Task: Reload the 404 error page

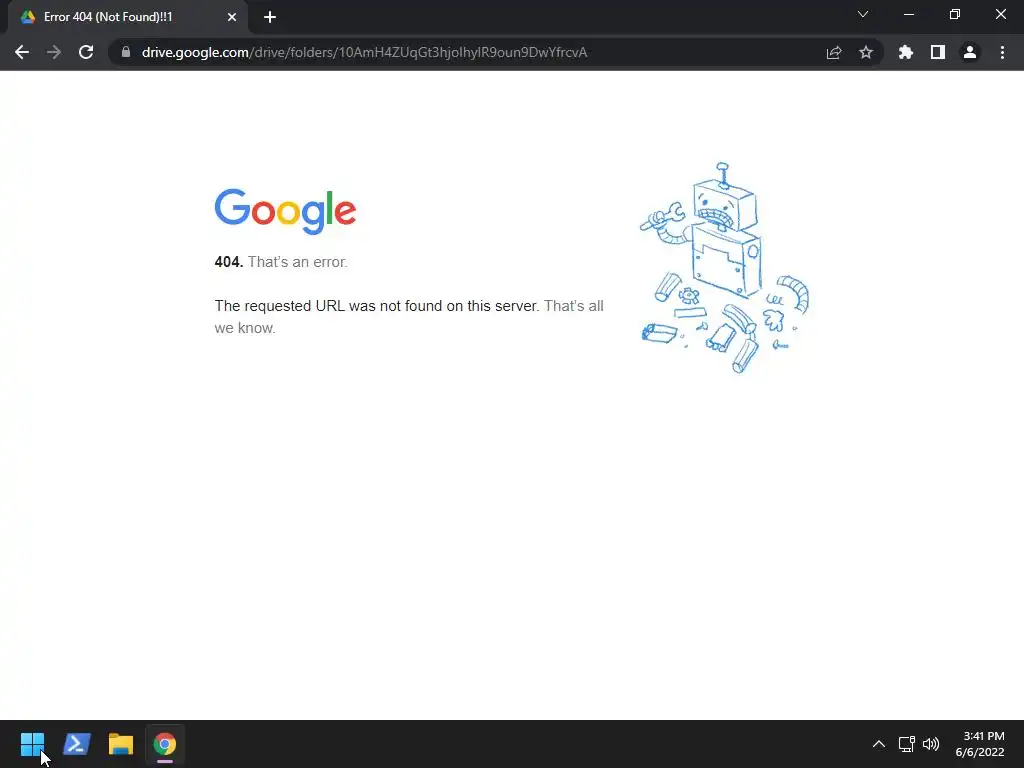Action: (86, 52)
